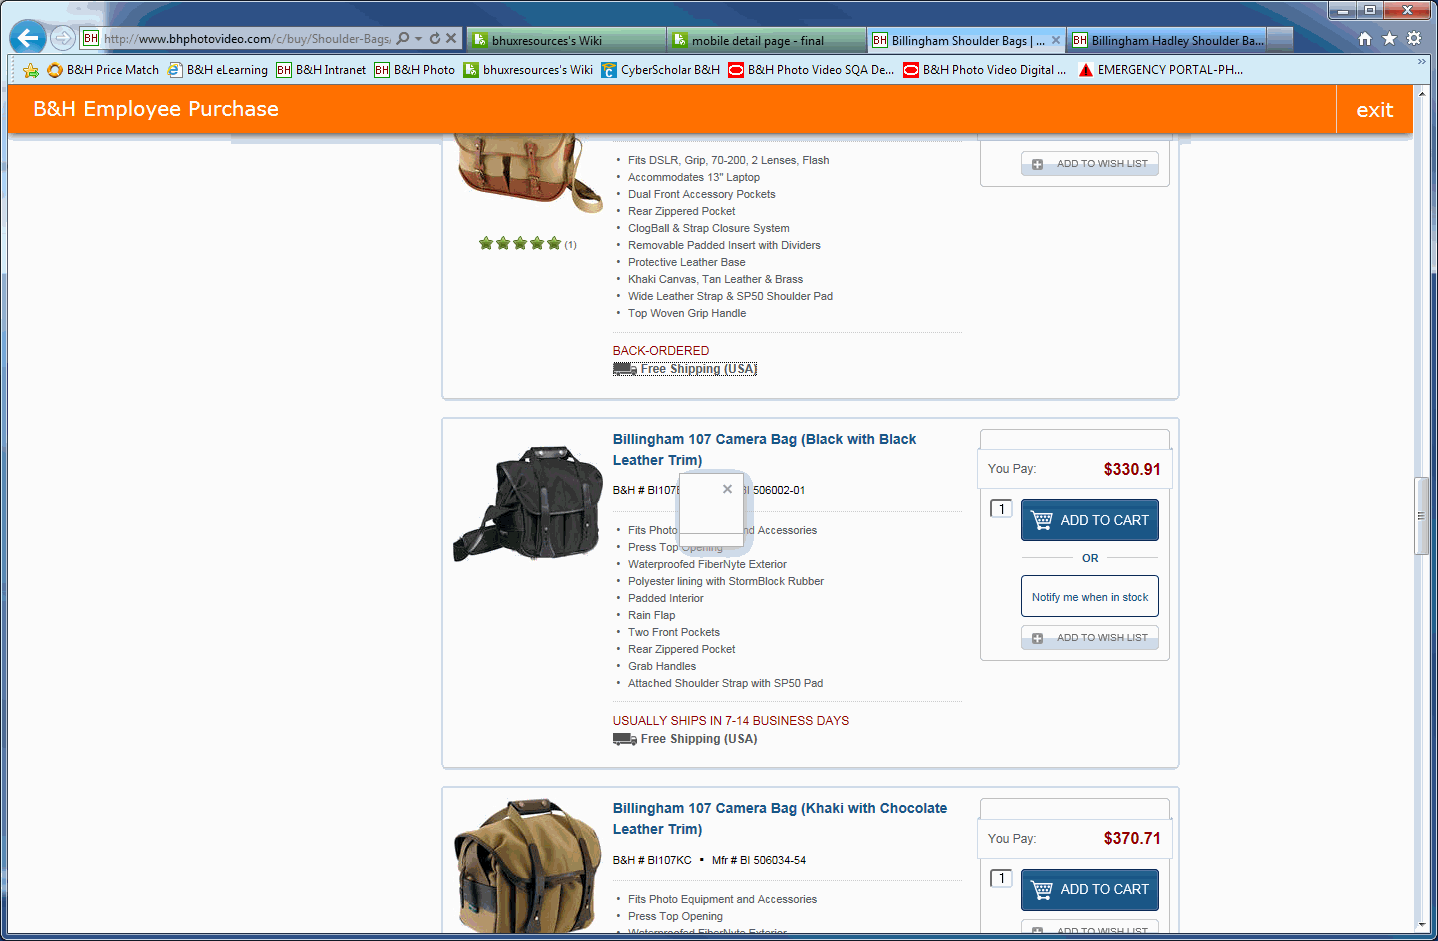Switch to Billingham Hadley Shoulder Bag tab
This screenshot has height=941, width=1438.
(1167, 40)
